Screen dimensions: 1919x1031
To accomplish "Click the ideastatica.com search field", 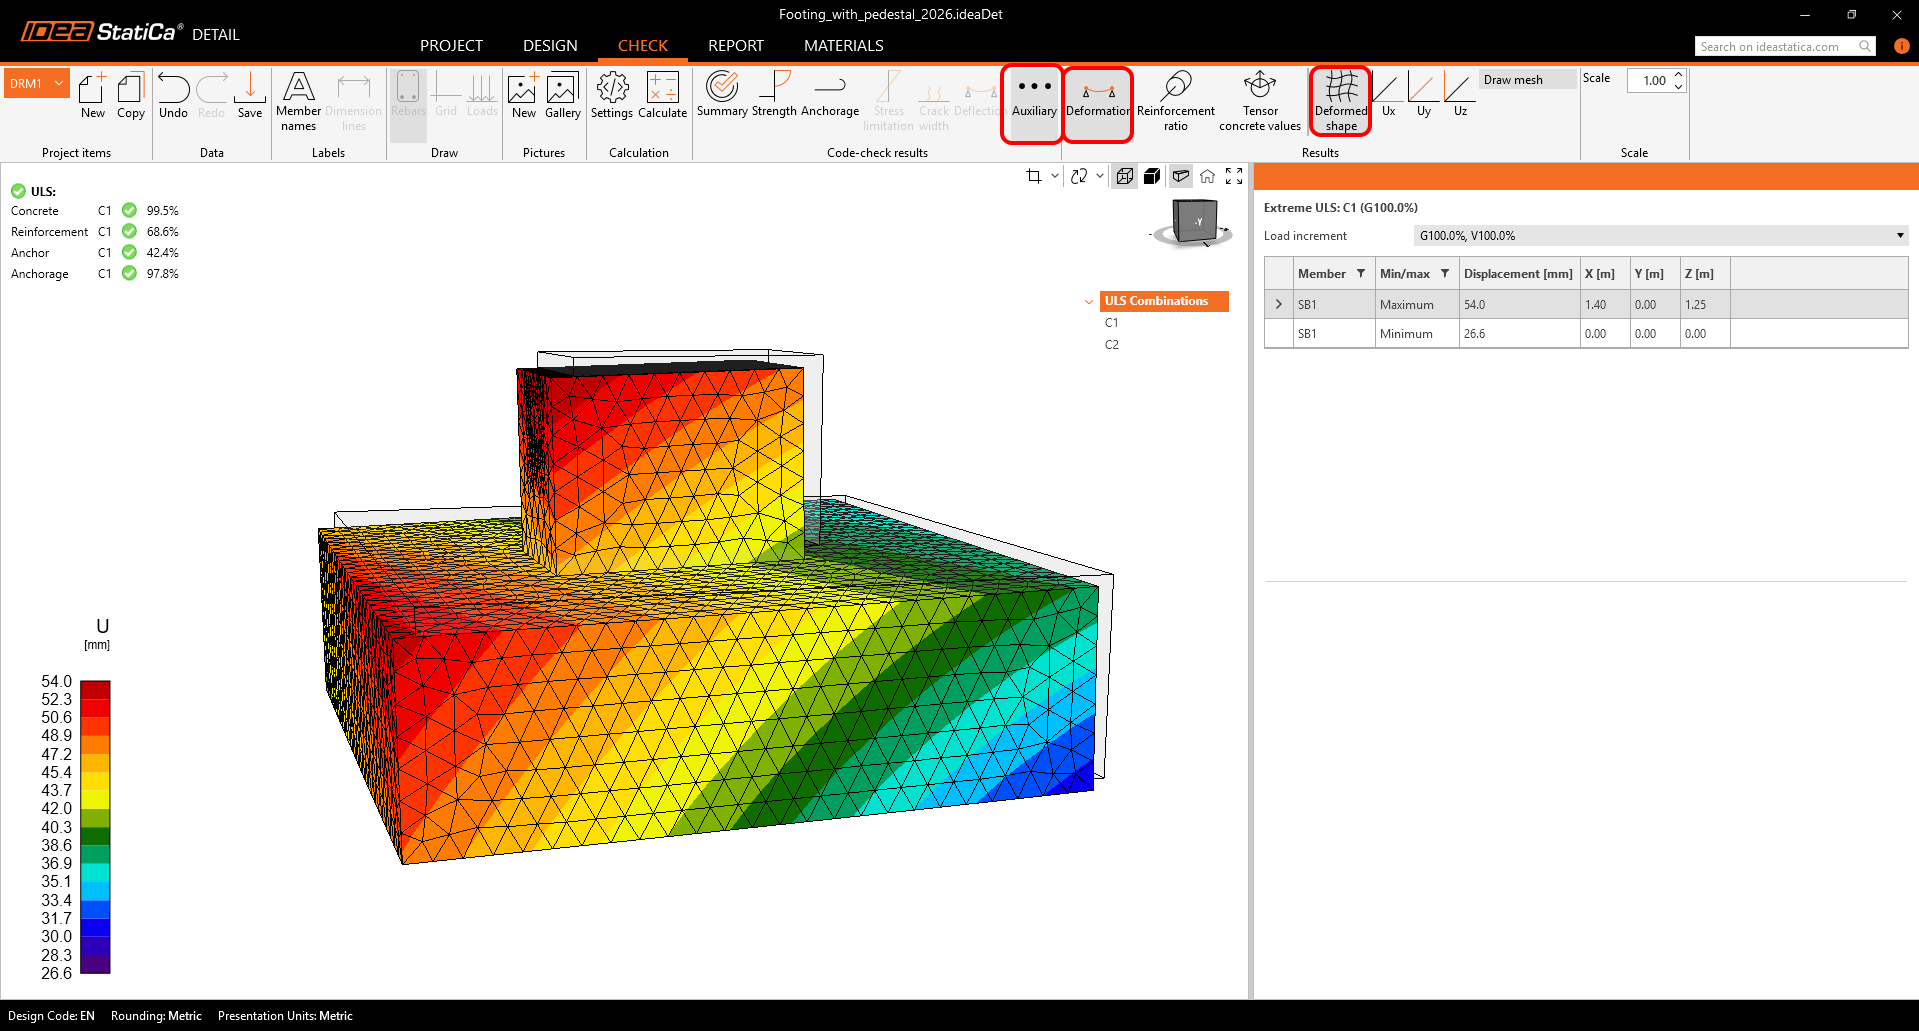I will [1775, 47].
